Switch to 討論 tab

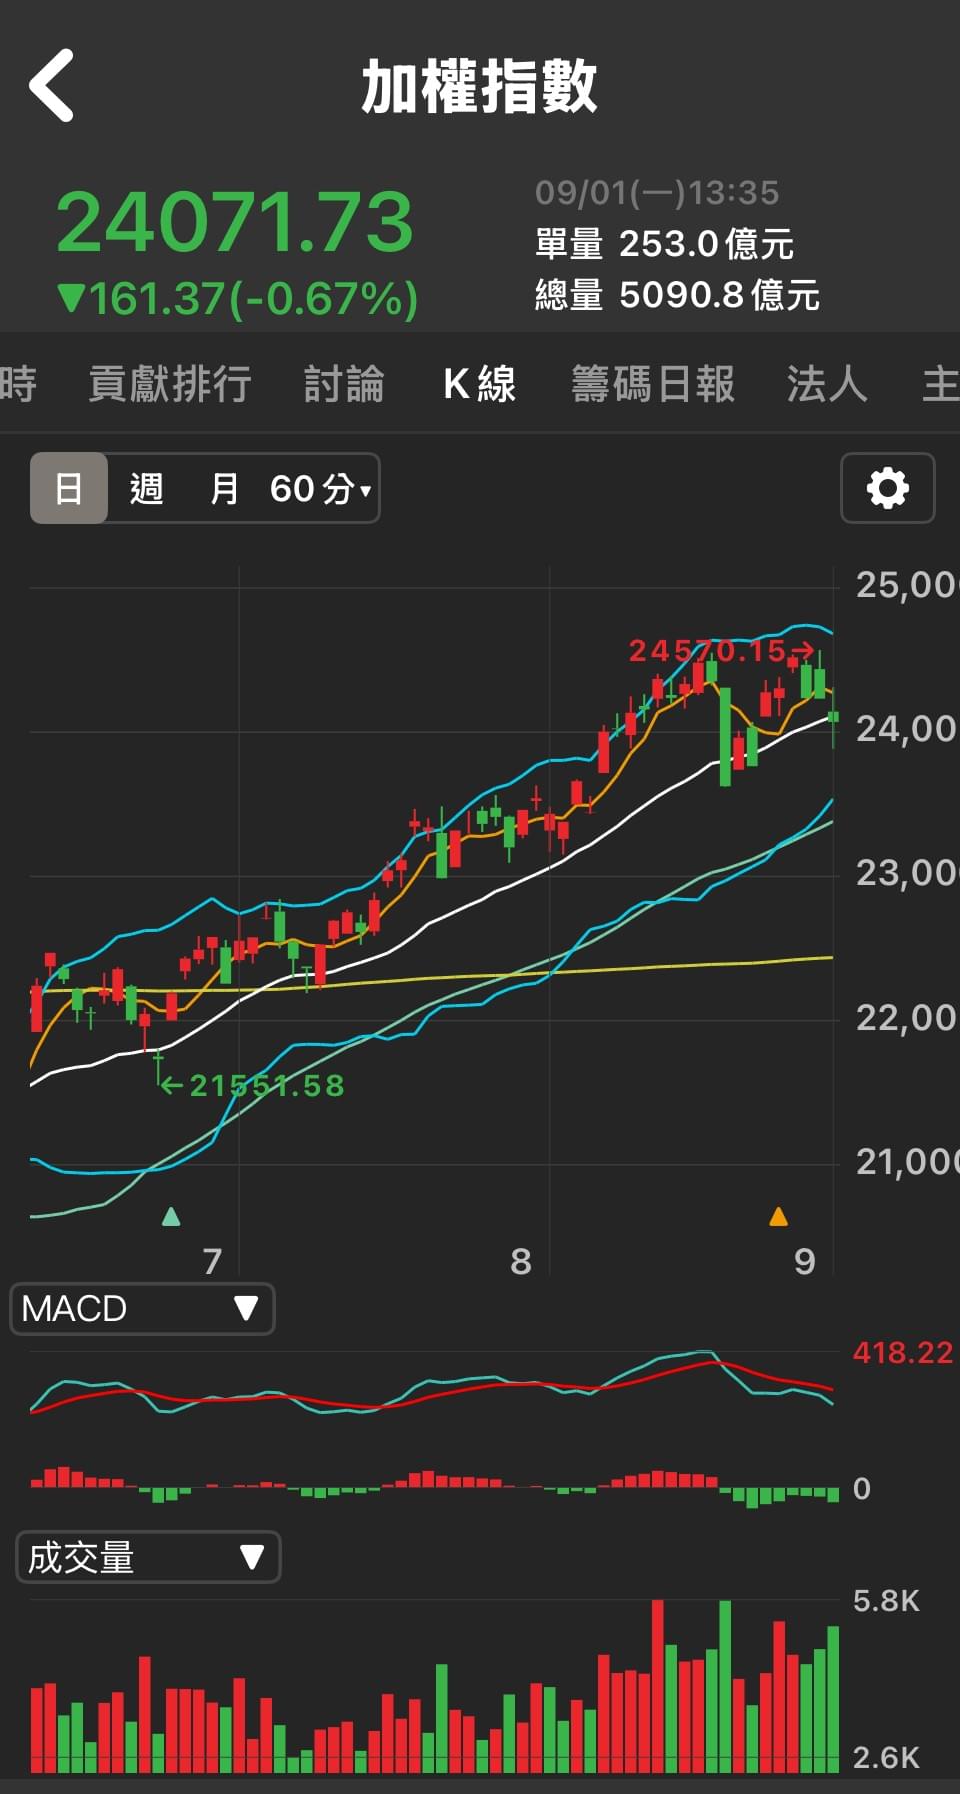tap(344, 384)
